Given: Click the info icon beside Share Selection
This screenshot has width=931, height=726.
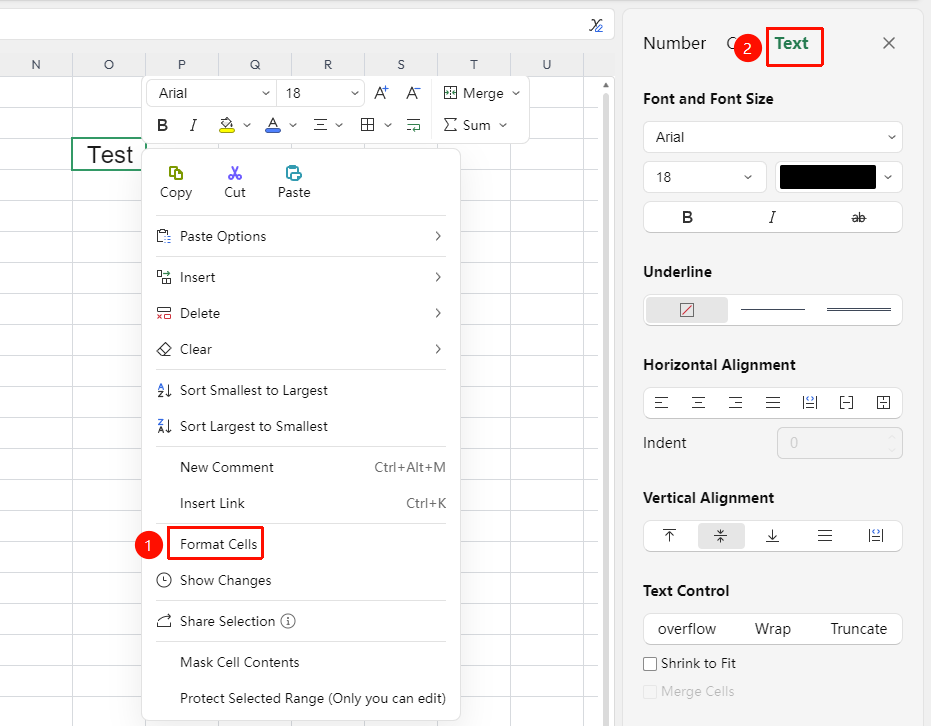Looking at the screenshot, I should click(288, 622).
